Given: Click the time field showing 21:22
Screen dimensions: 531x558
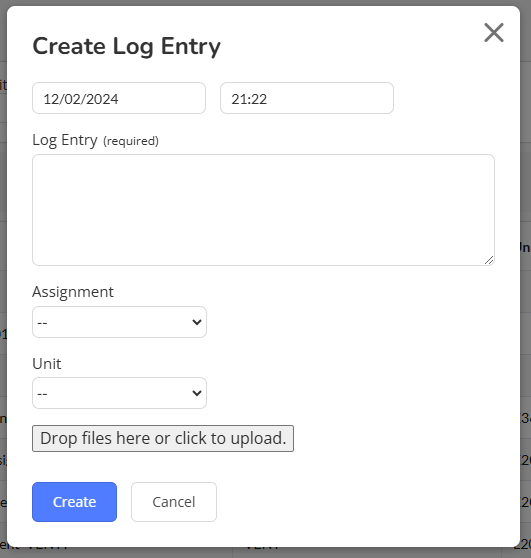Looking at the screenshot, I should click(307, 98).
